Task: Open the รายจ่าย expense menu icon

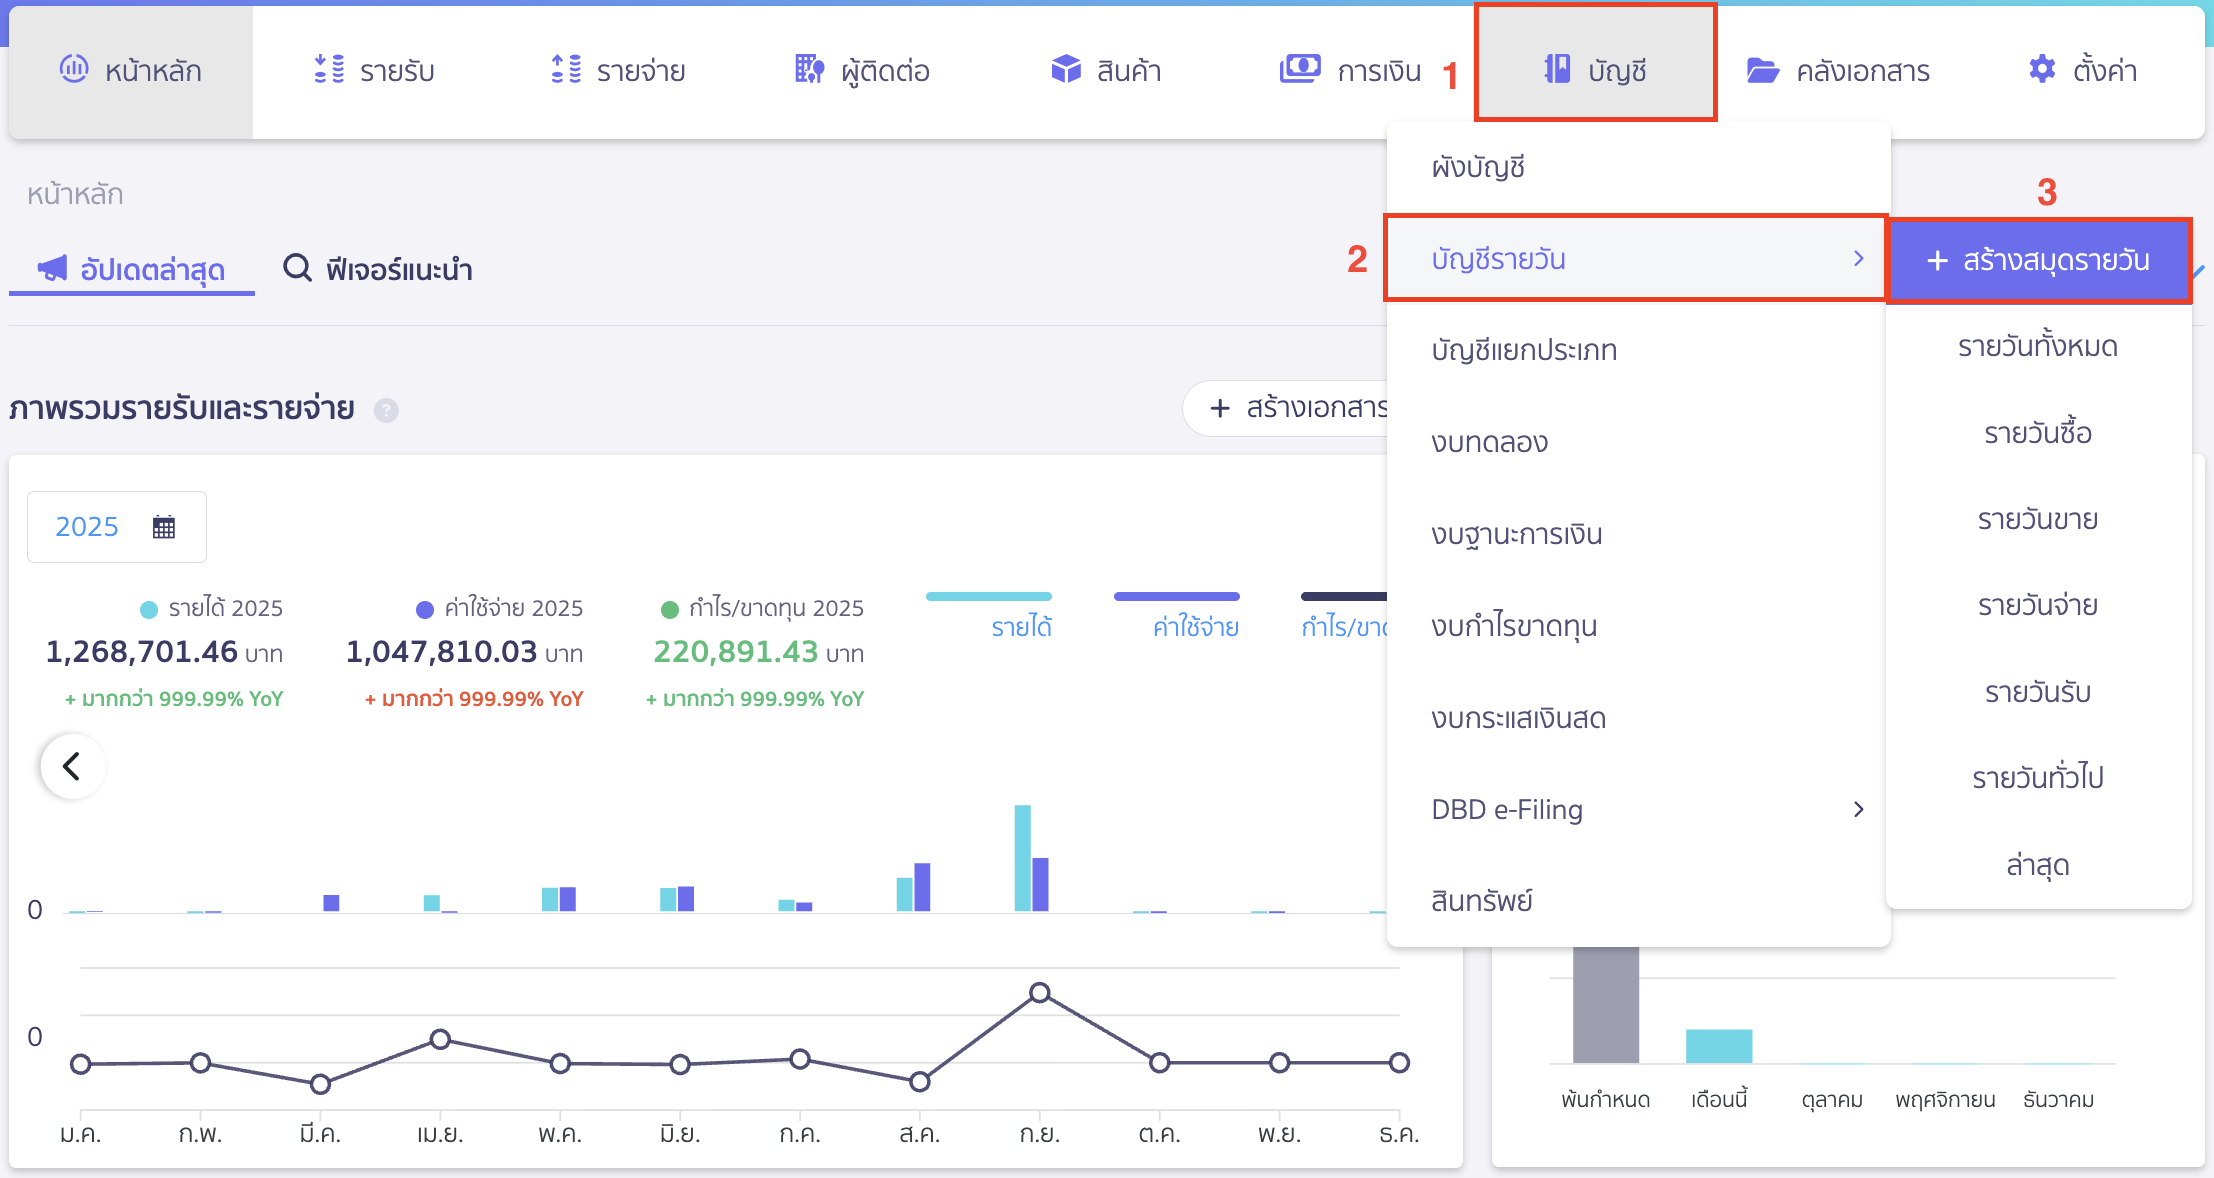Action: (x=566, y=69)
